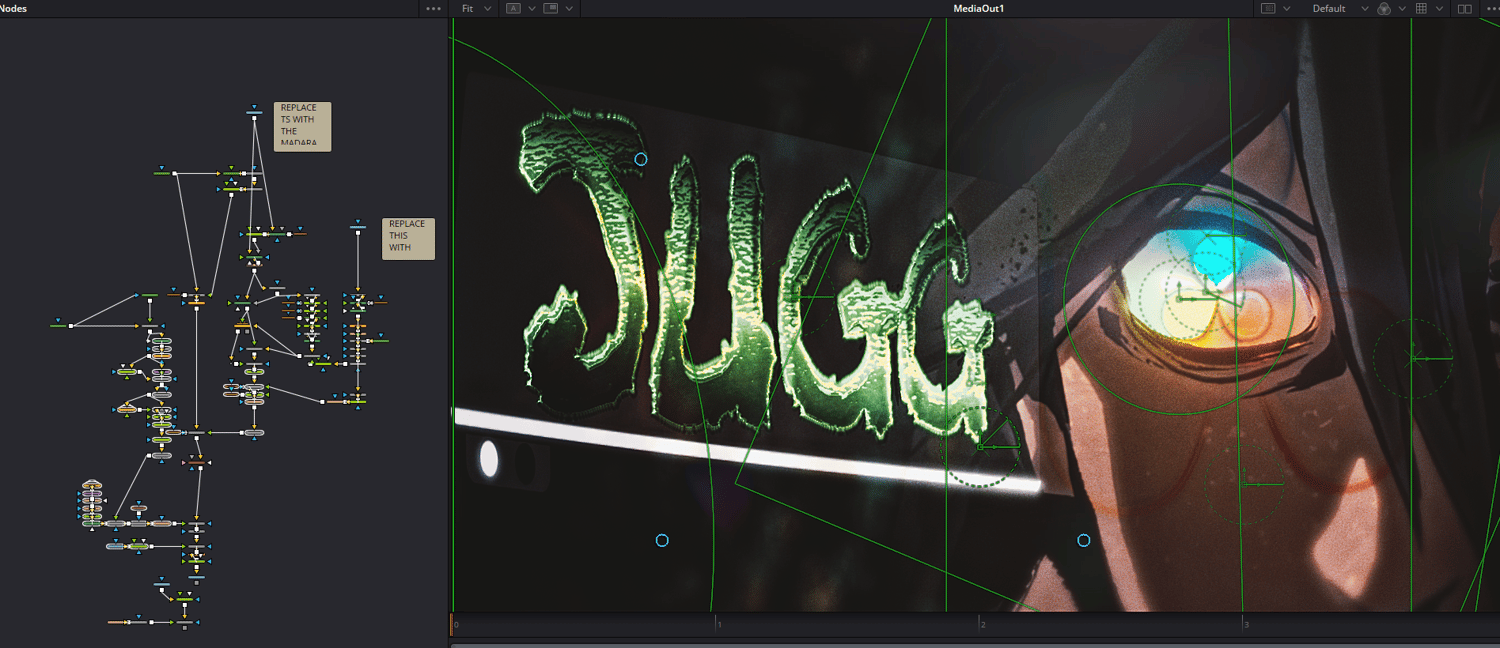Click the MediaOut1 viewer title
This screenshot has width=1500, height=648.
pos(977,8)
